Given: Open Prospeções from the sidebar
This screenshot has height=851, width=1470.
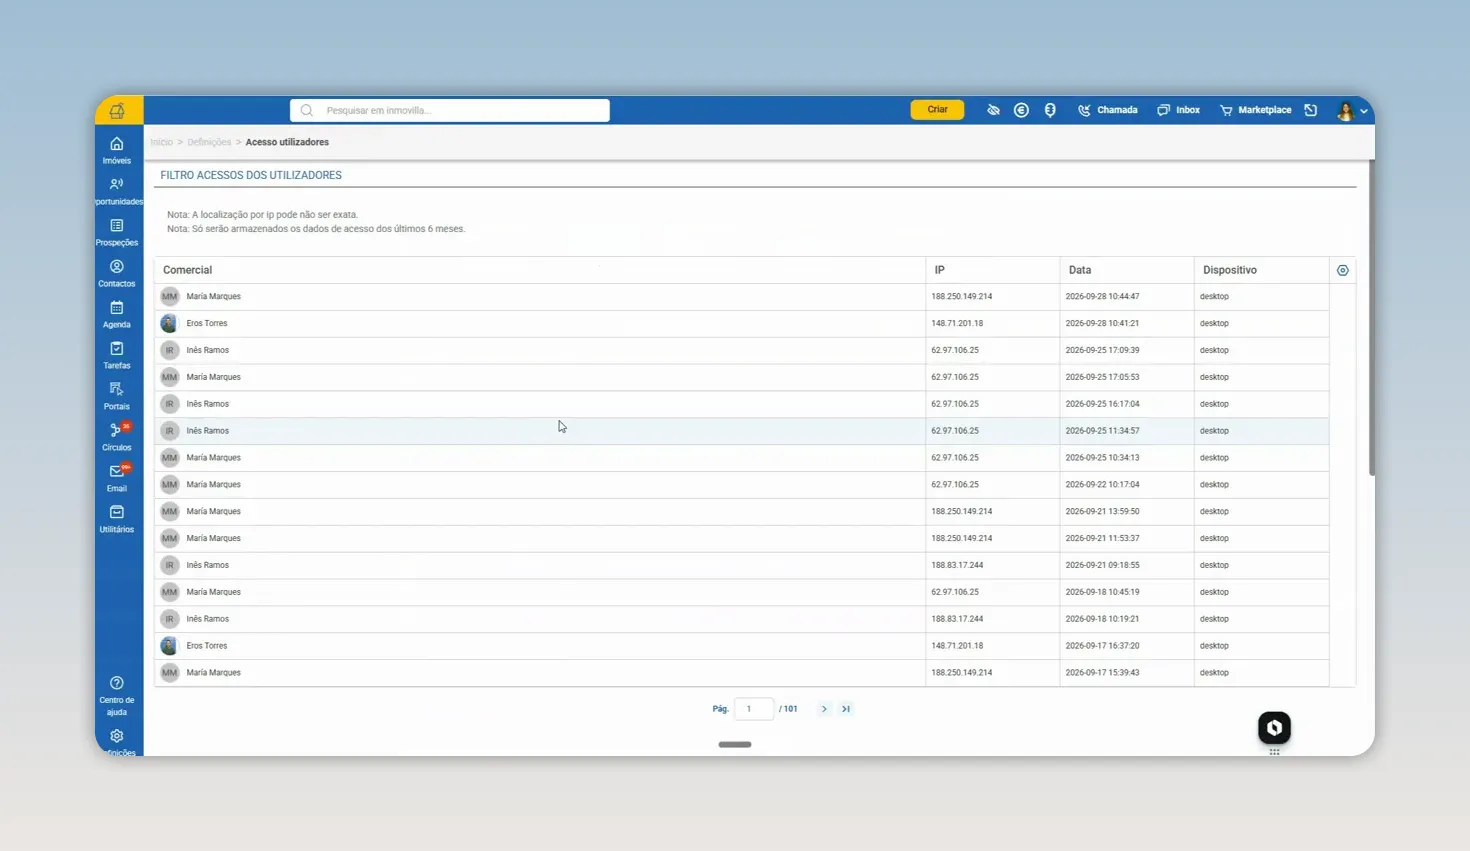Looking at the screenshot, I should [x=117, y=232].
